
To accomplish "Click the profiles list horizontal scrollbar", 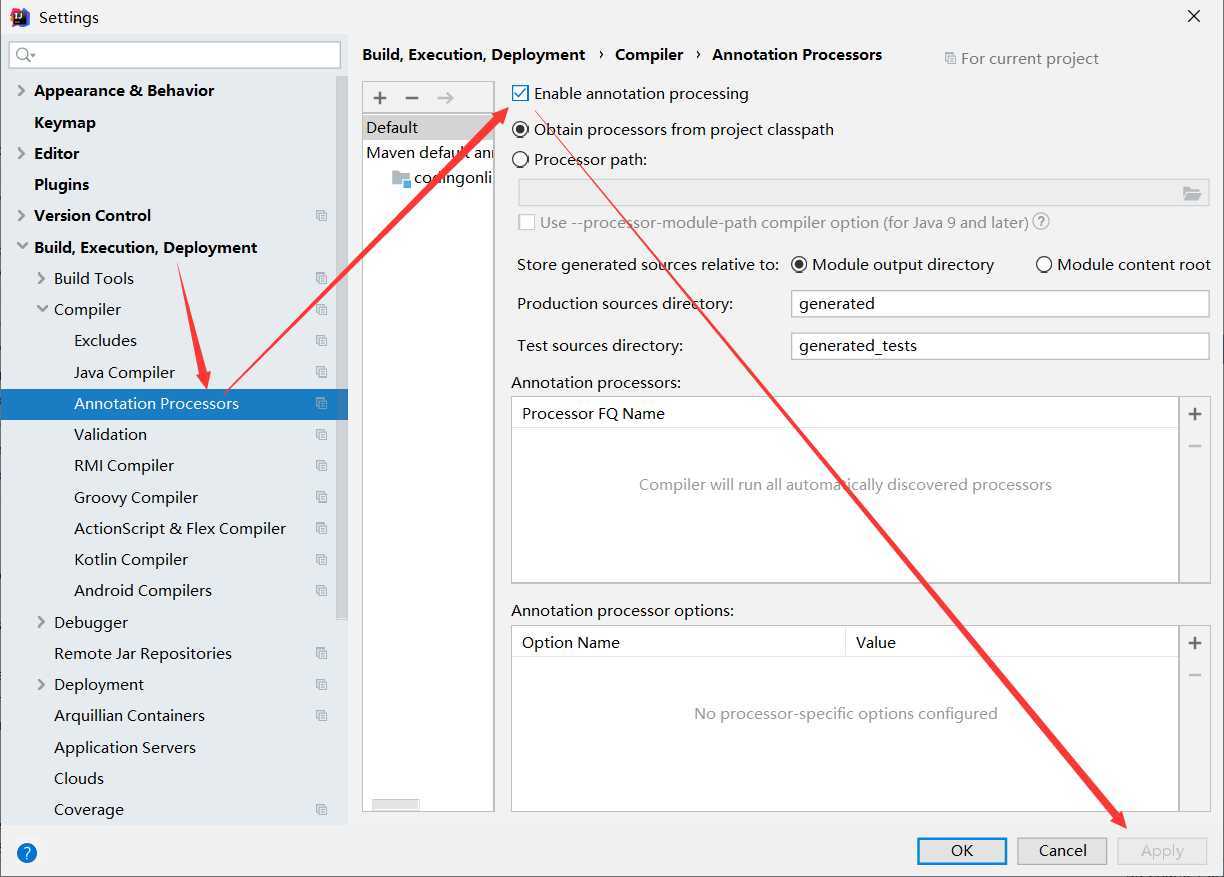I will tap(396, 804).
